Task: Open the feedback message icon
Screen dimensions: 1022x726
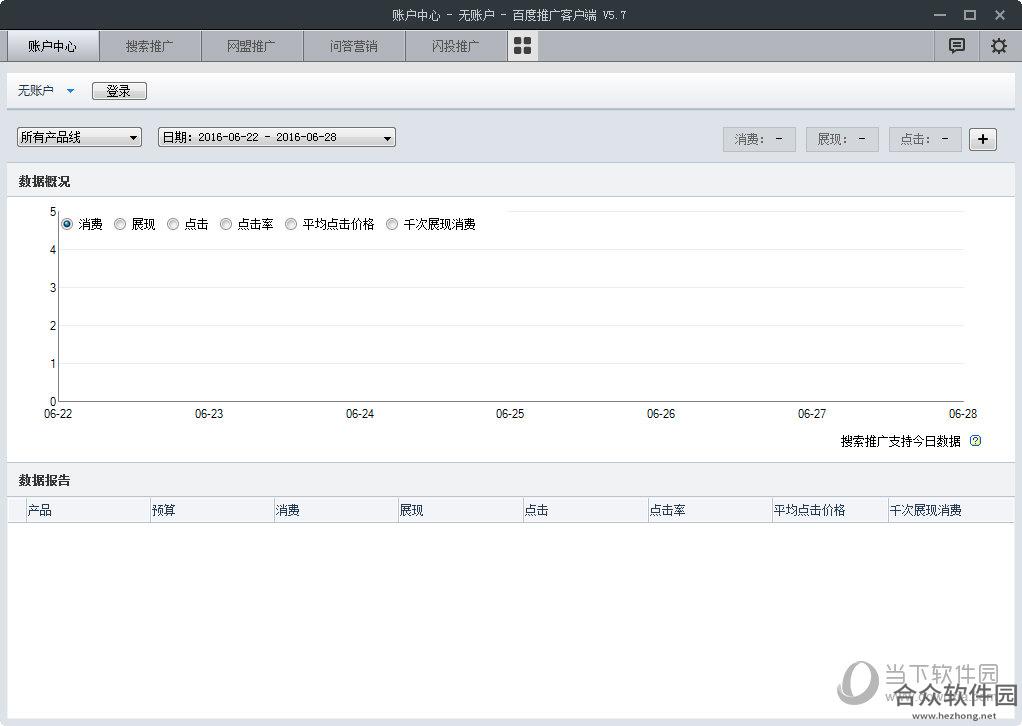Action: point(956,46)
